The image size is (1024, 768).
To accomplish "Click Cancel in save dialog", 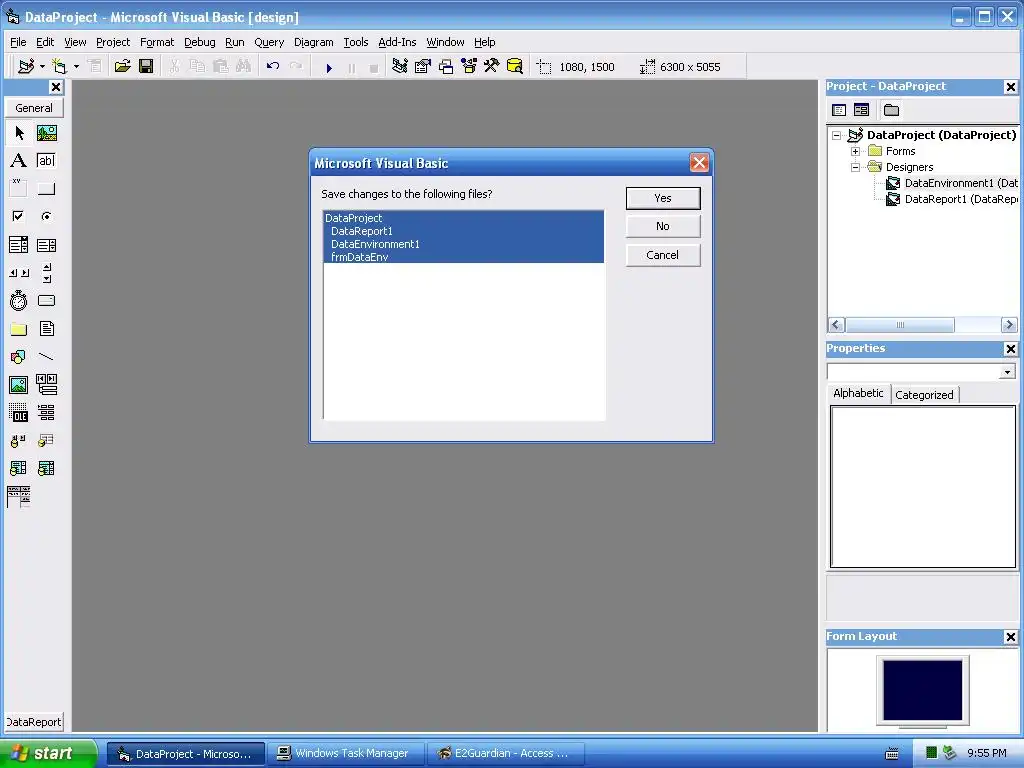I will 663,255.
